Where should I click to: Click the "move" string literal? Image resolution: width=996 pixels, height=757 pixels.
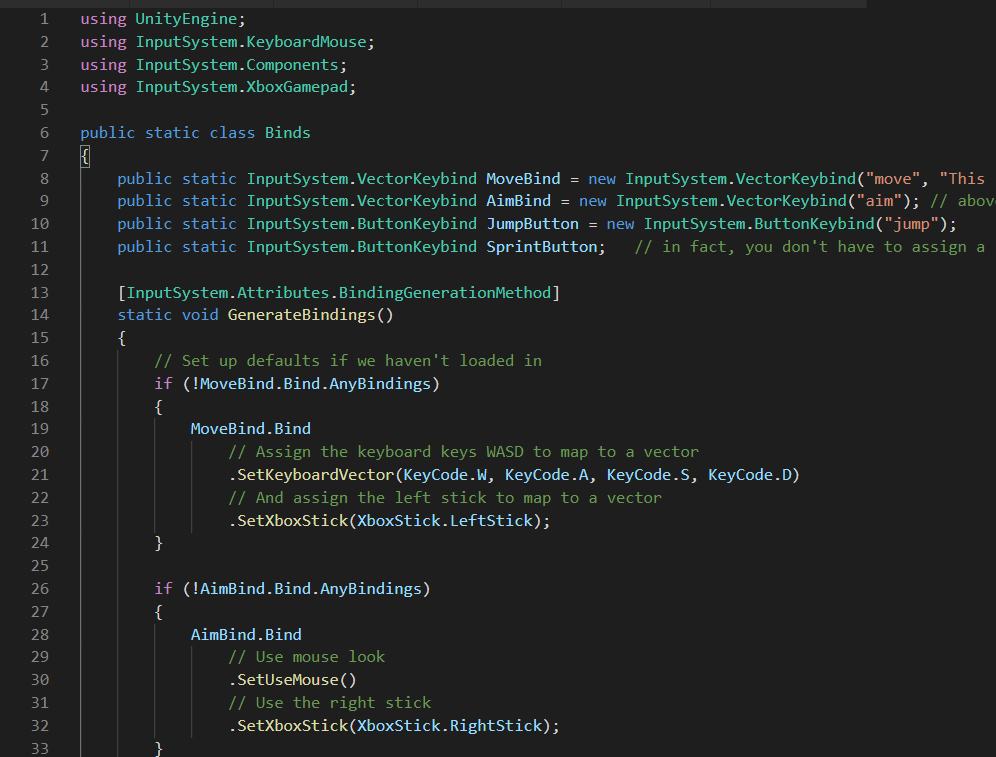[x=892, y=178]
